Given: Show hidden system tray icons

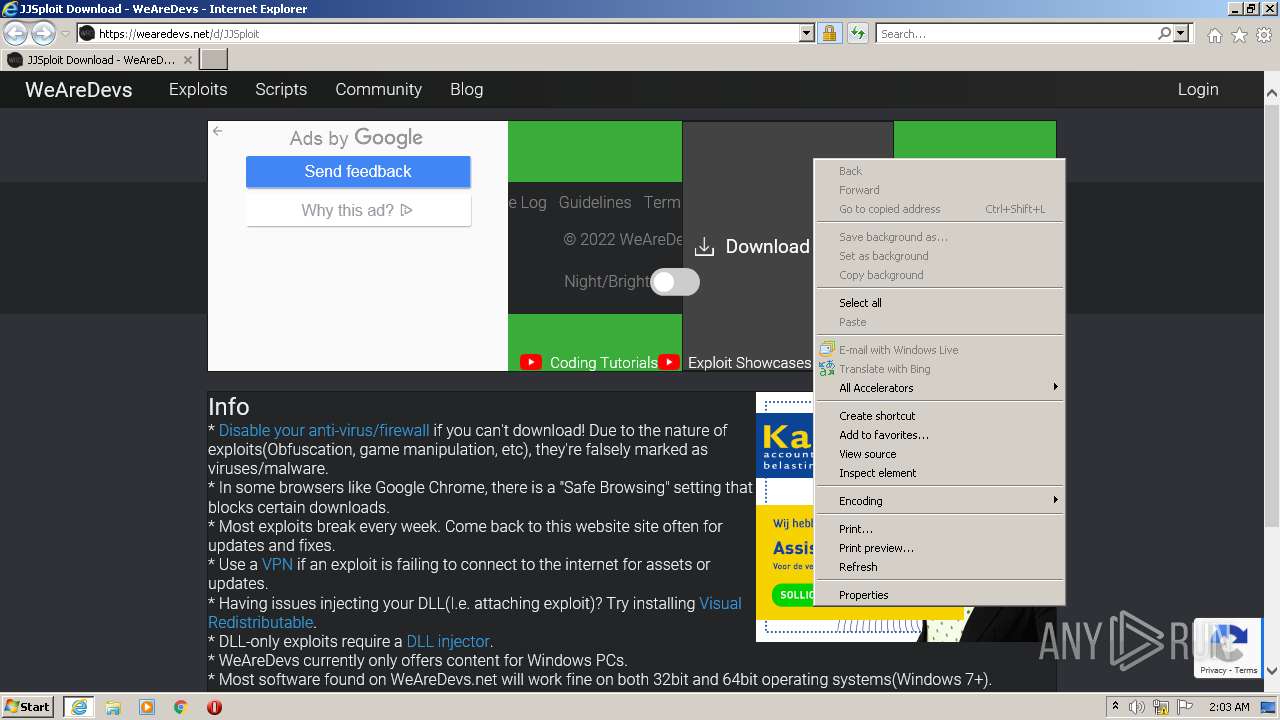Looking at the screenshot, I should tap(1115, 707).
